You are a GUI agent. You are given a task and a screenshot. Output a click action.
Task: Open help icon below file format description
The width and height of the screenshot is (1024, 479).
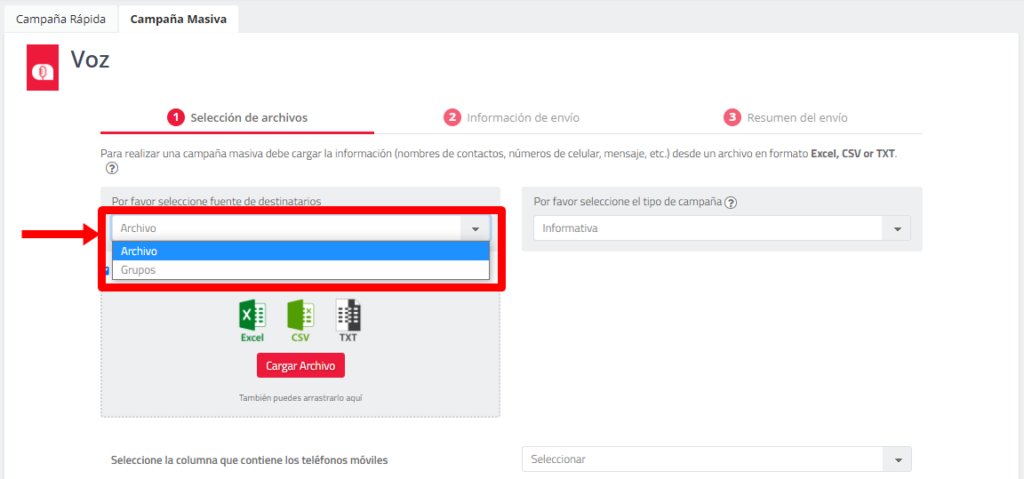[x=112, y=169]
